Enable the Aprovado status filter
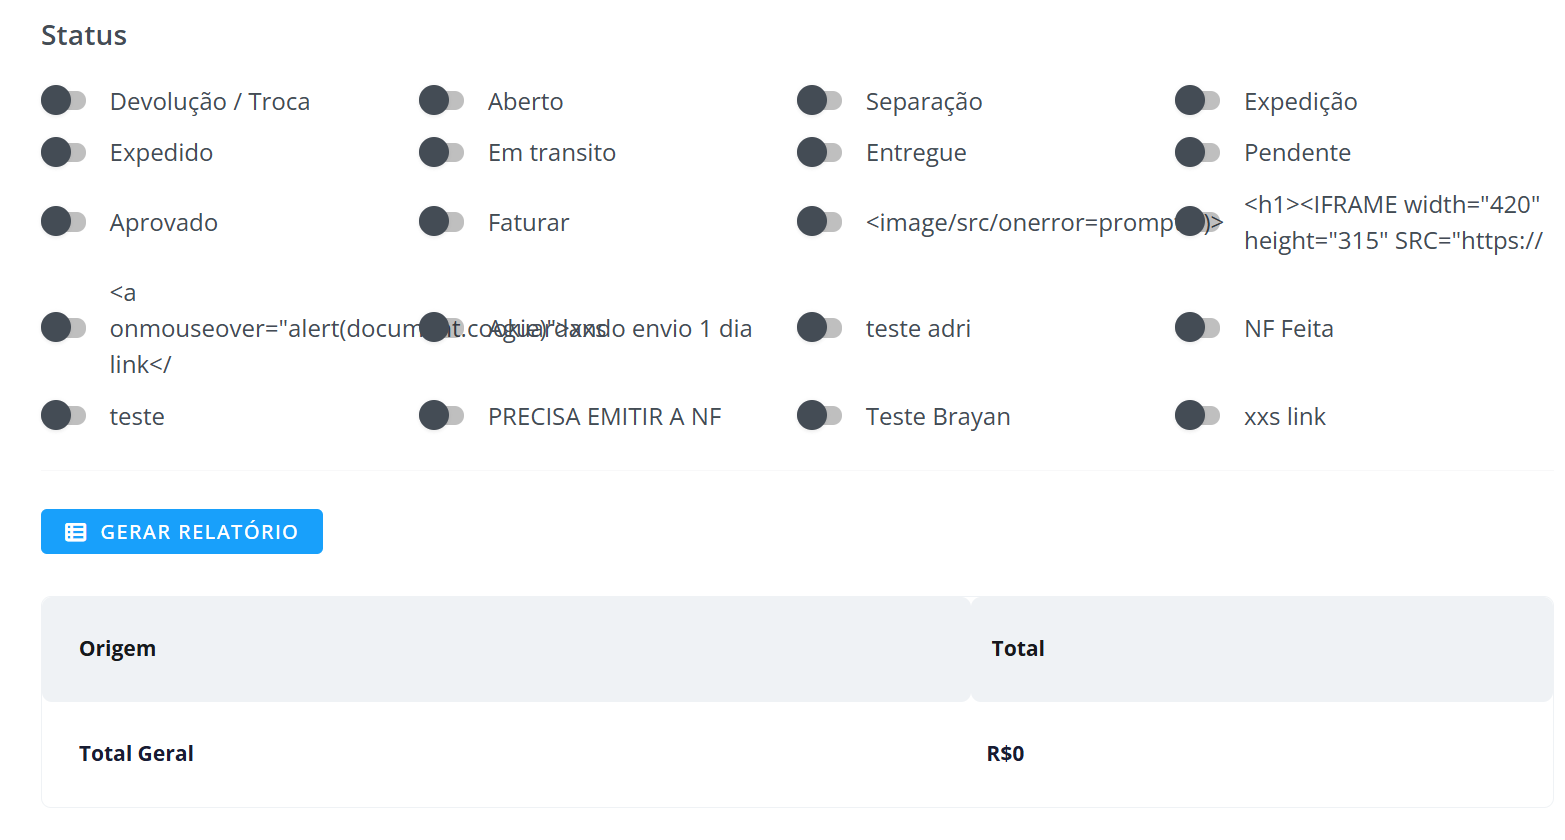Viewport: 1565px width, 840px height. [64, 222]
